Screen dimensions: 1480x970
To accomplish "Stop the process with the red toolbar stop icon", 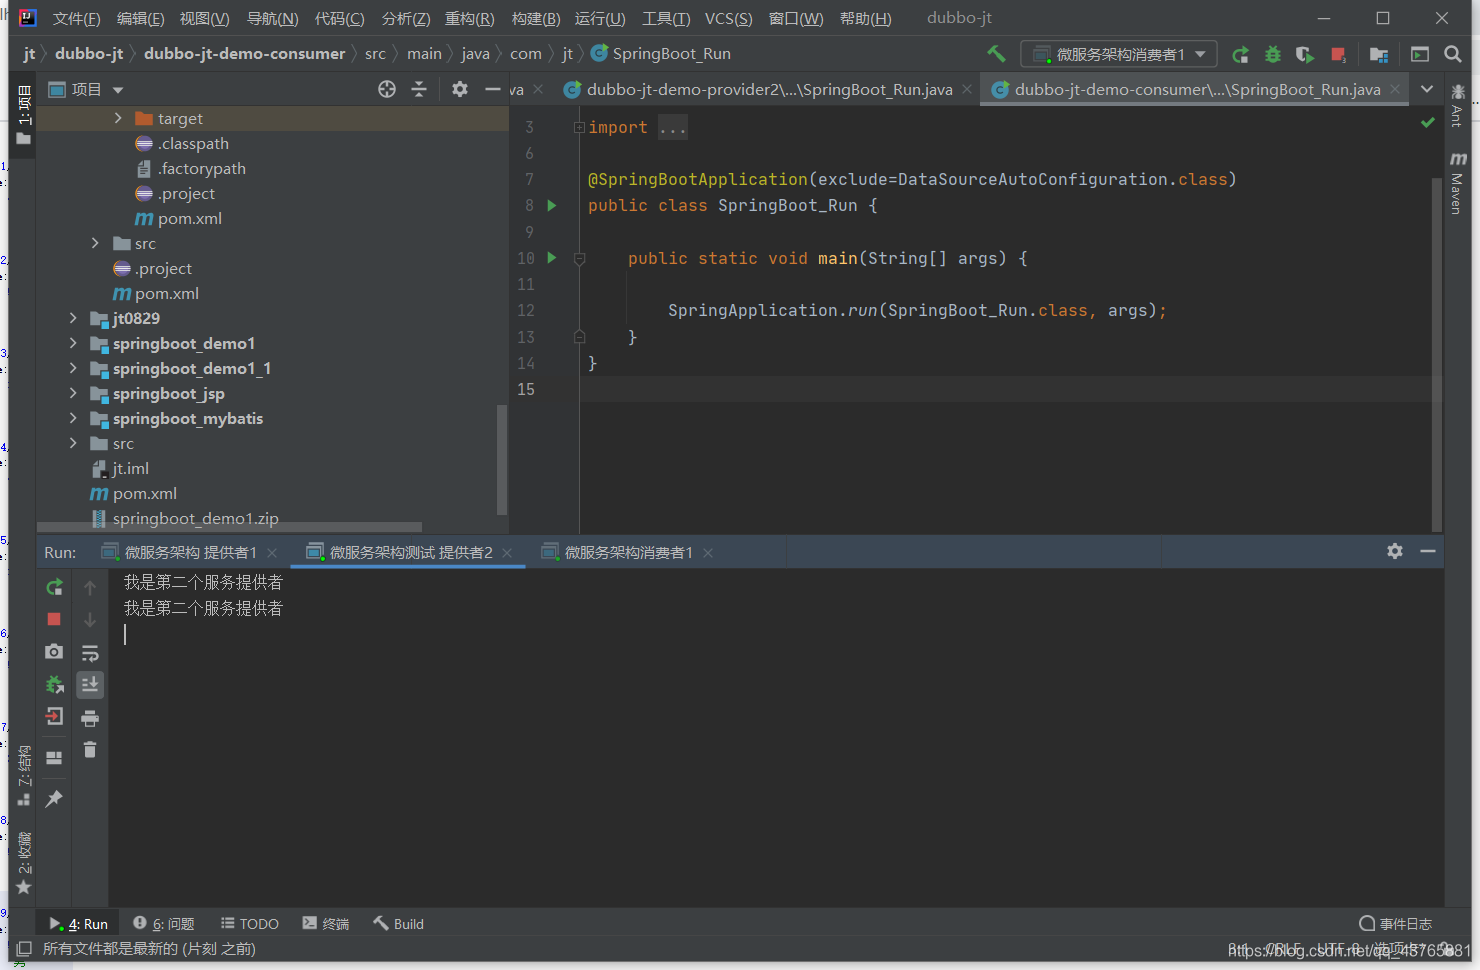I will 1338,55.
